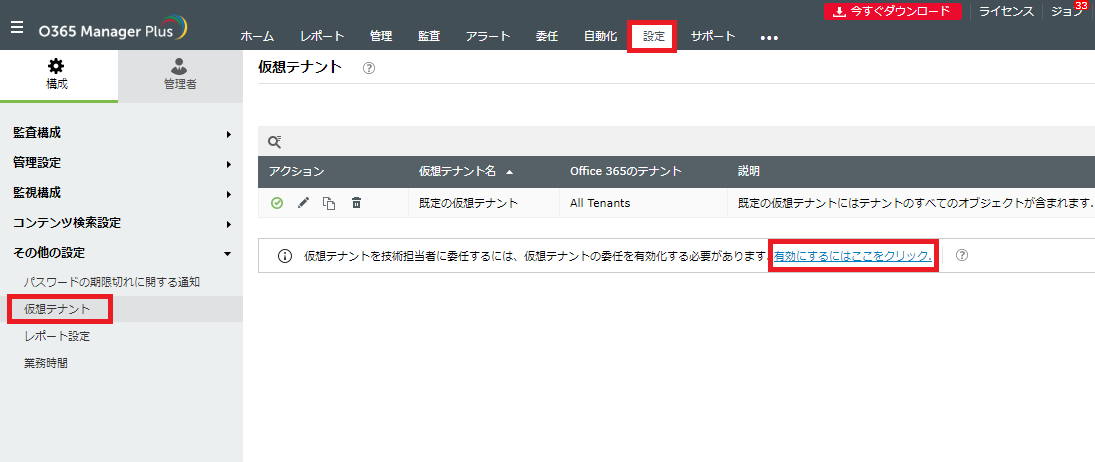The height and width of the screenshot is (462, 1095).
Task: Click the 説明 column header
Action: [749, 172]
